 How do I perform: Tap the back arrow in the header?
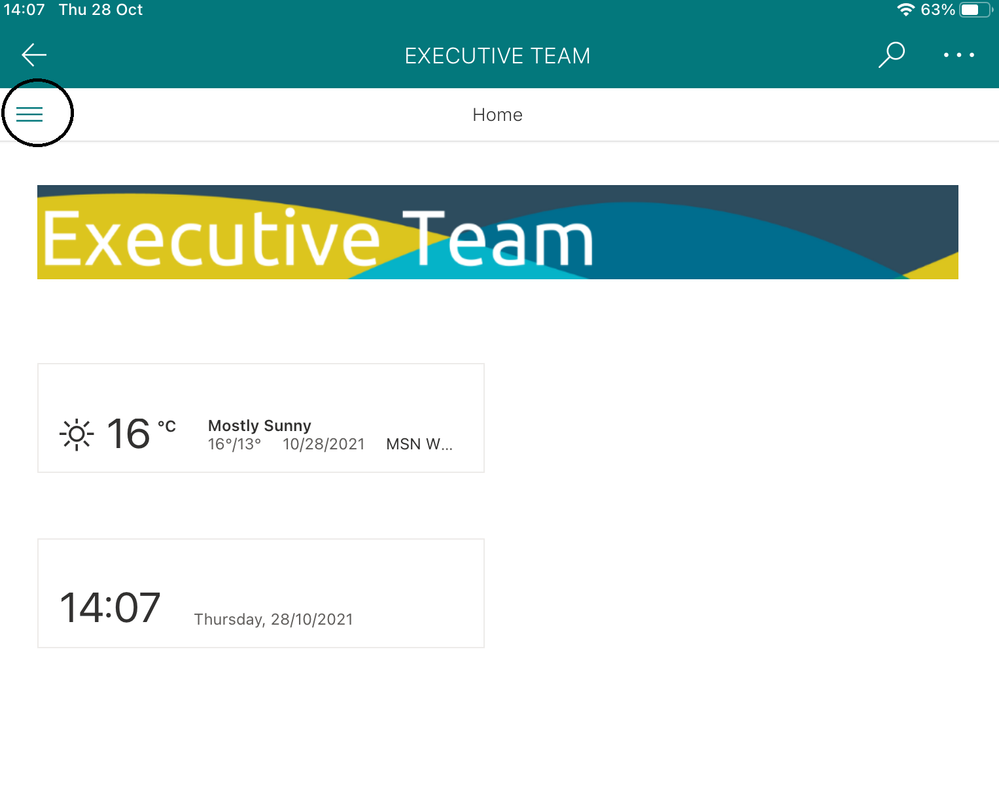pyautogui.click(x=34, y=55)
